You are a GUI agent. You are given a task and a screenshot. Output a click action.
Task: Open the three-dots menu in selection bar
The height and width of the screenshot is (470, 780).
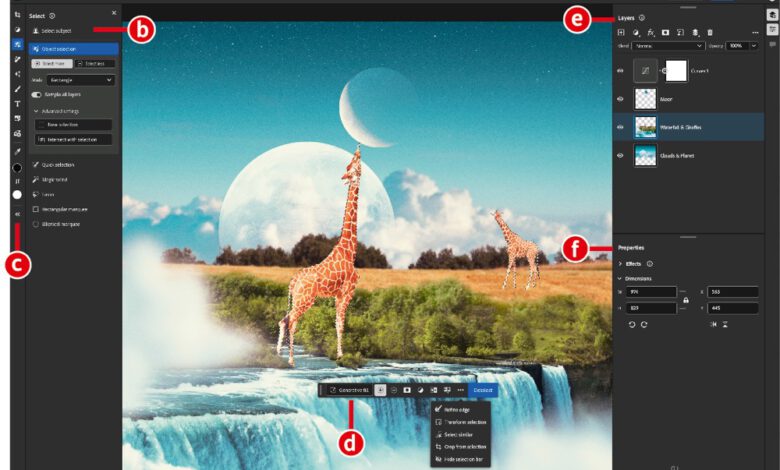[460, 390]
